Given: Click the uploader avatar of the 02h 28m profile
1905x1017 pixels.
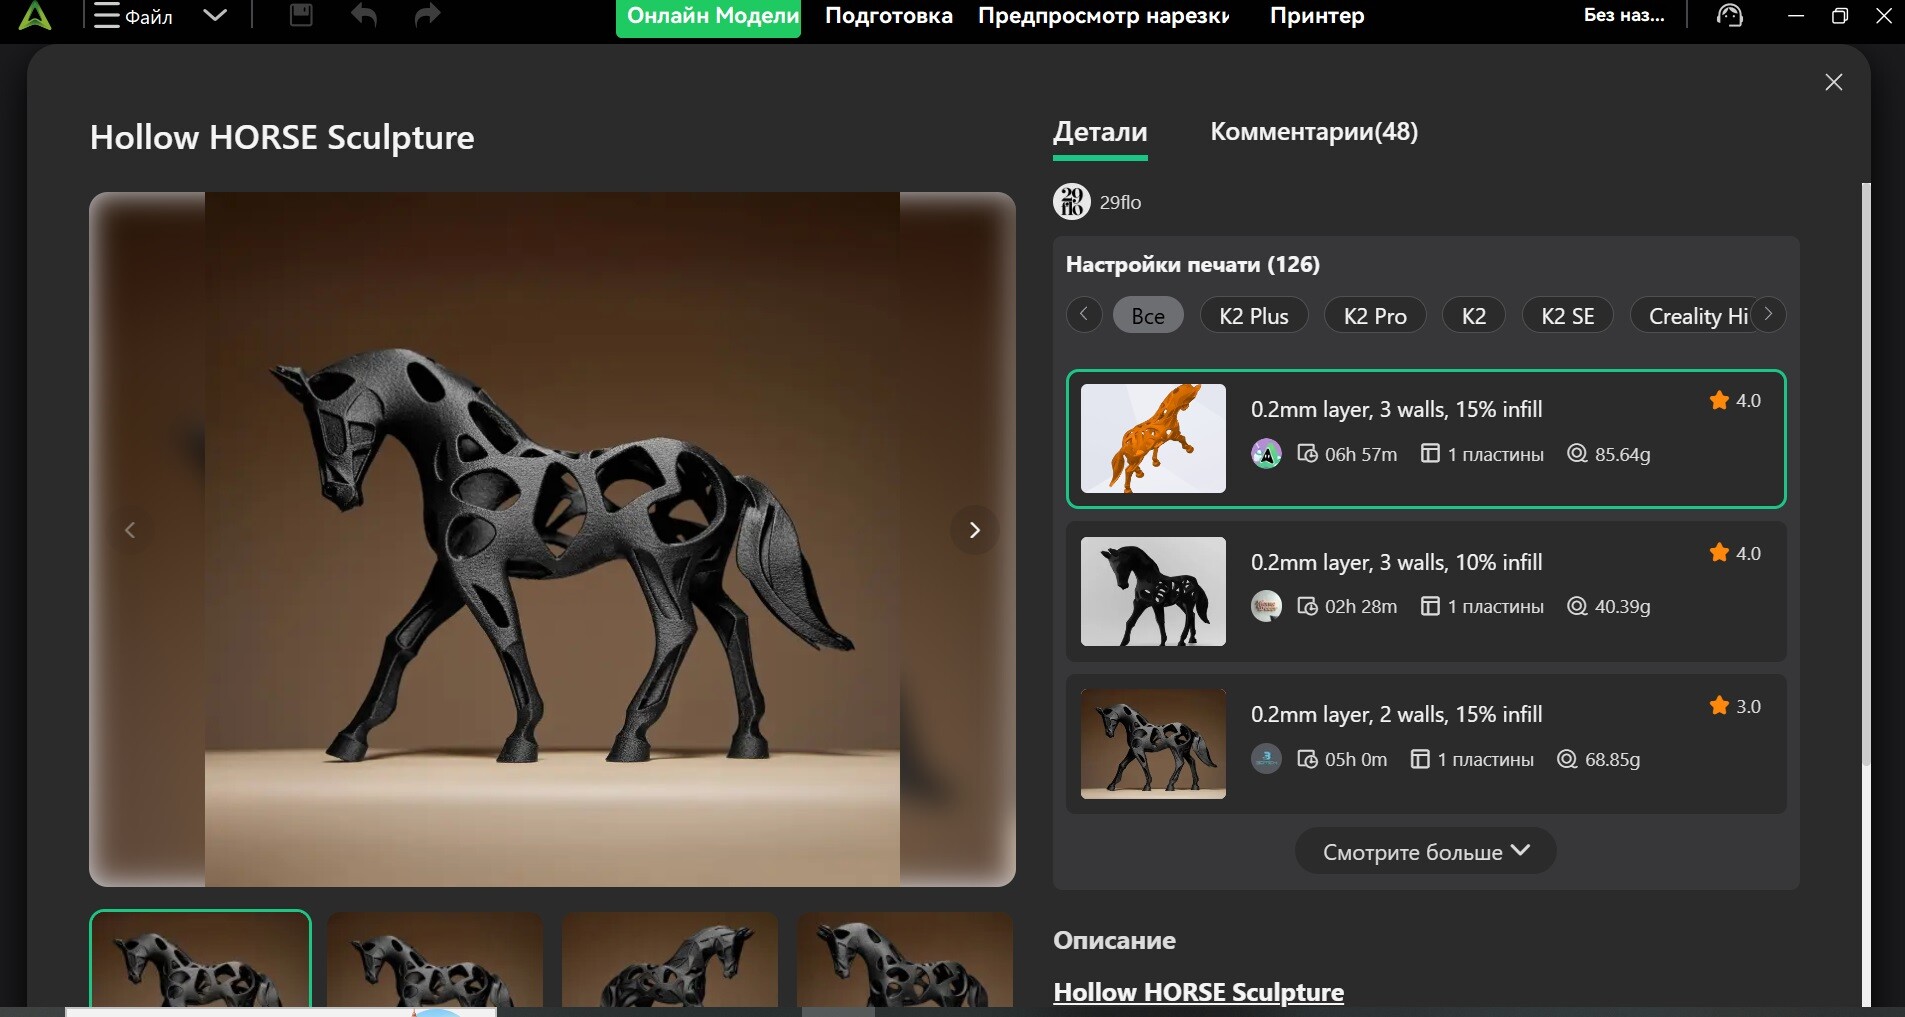Looking at the screenshot, I should [1266, 606].
